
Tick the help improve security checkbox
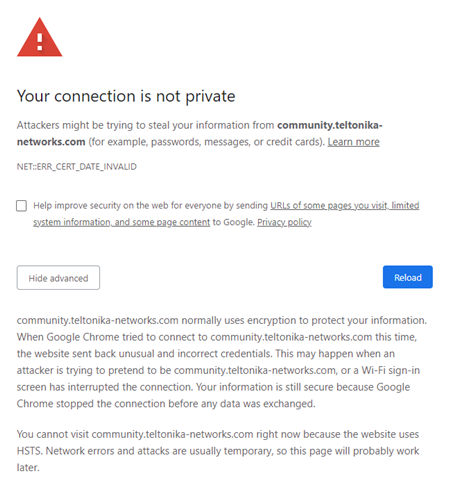22,206
